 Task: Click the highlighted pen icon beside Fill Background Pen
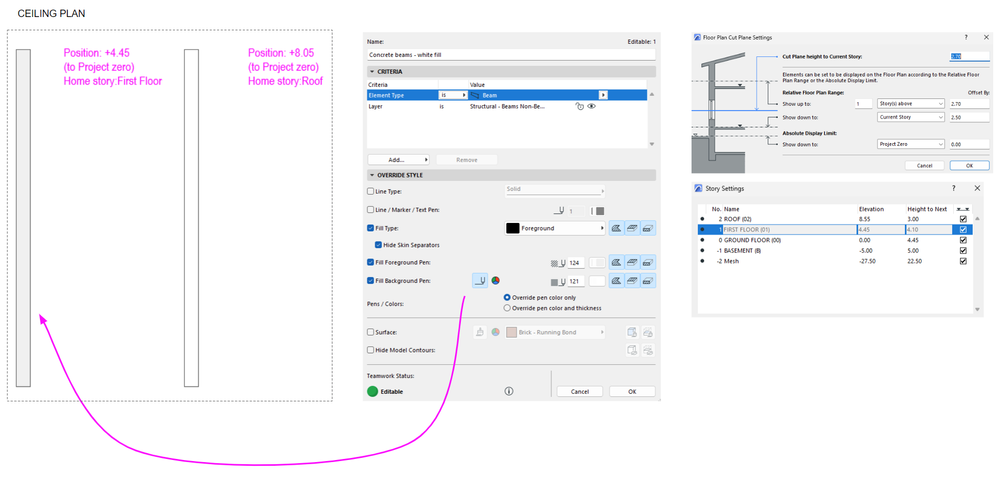point(480,280)
